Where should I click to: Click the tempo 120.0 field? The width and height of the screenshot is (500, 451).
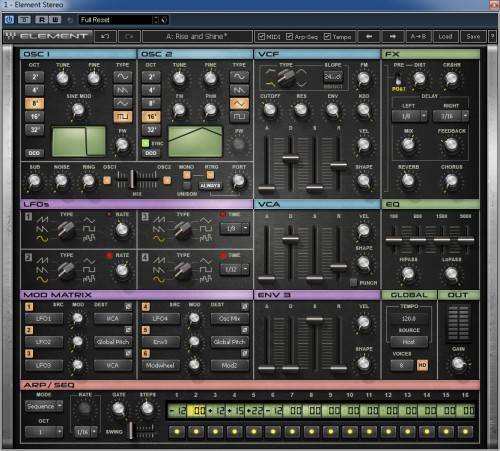tap(409, 318)
